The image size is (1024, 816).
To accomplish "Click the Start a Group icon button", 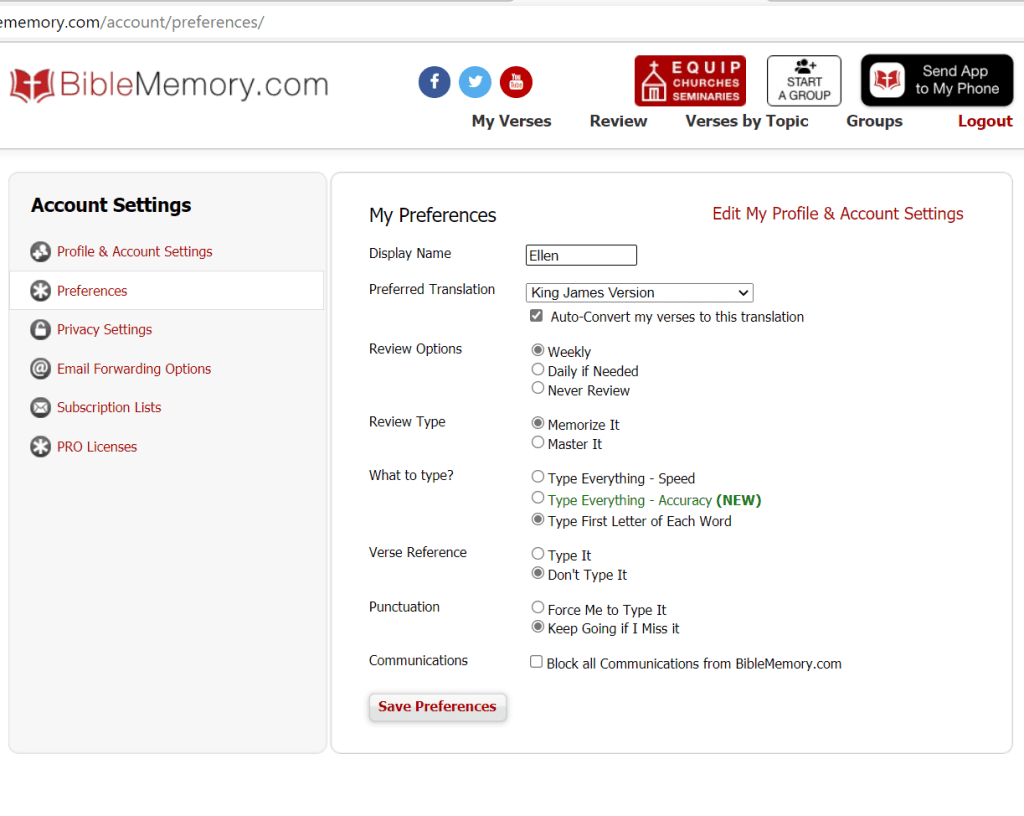I will (804, 80).
